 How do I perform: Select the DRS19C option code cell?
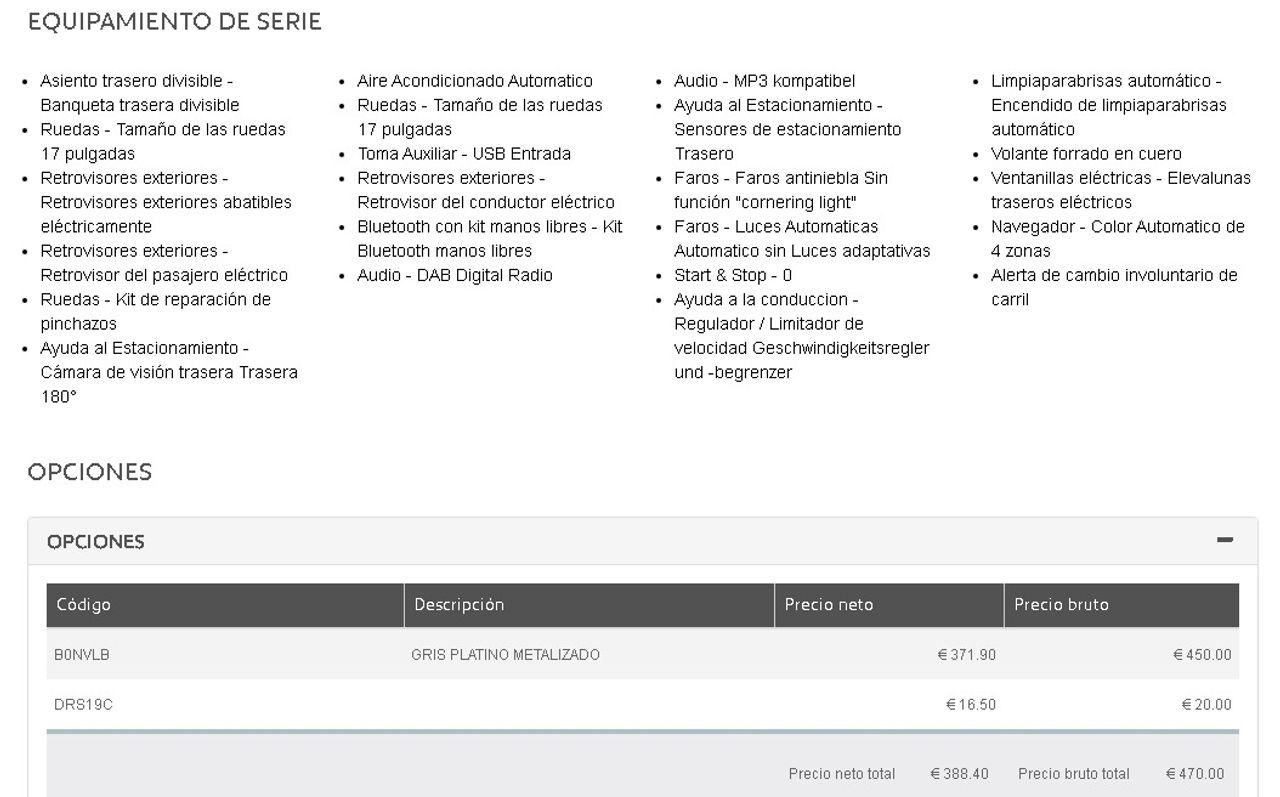[83, 705]
